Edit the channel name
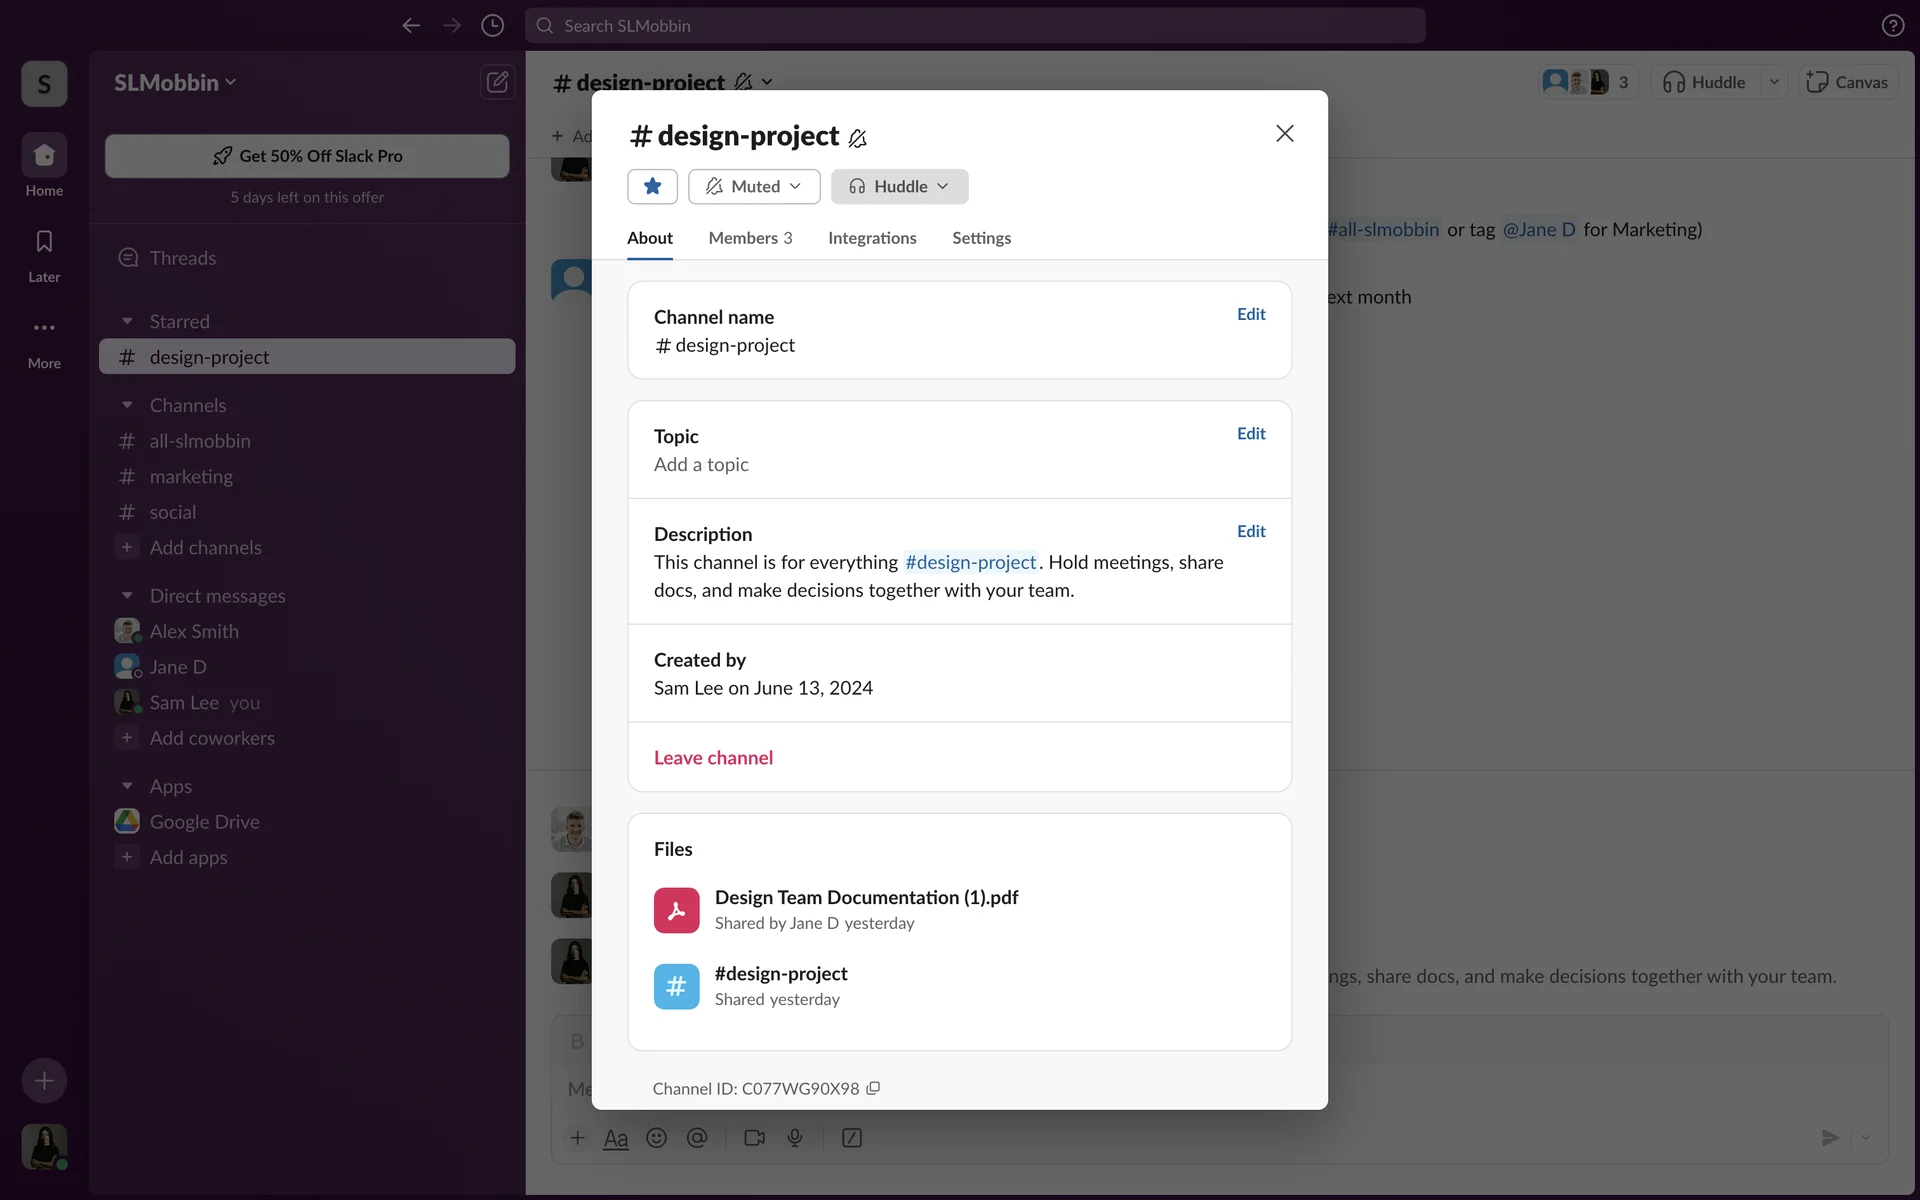This screenshot has height=1200, width=1920. click(1251, 314)
